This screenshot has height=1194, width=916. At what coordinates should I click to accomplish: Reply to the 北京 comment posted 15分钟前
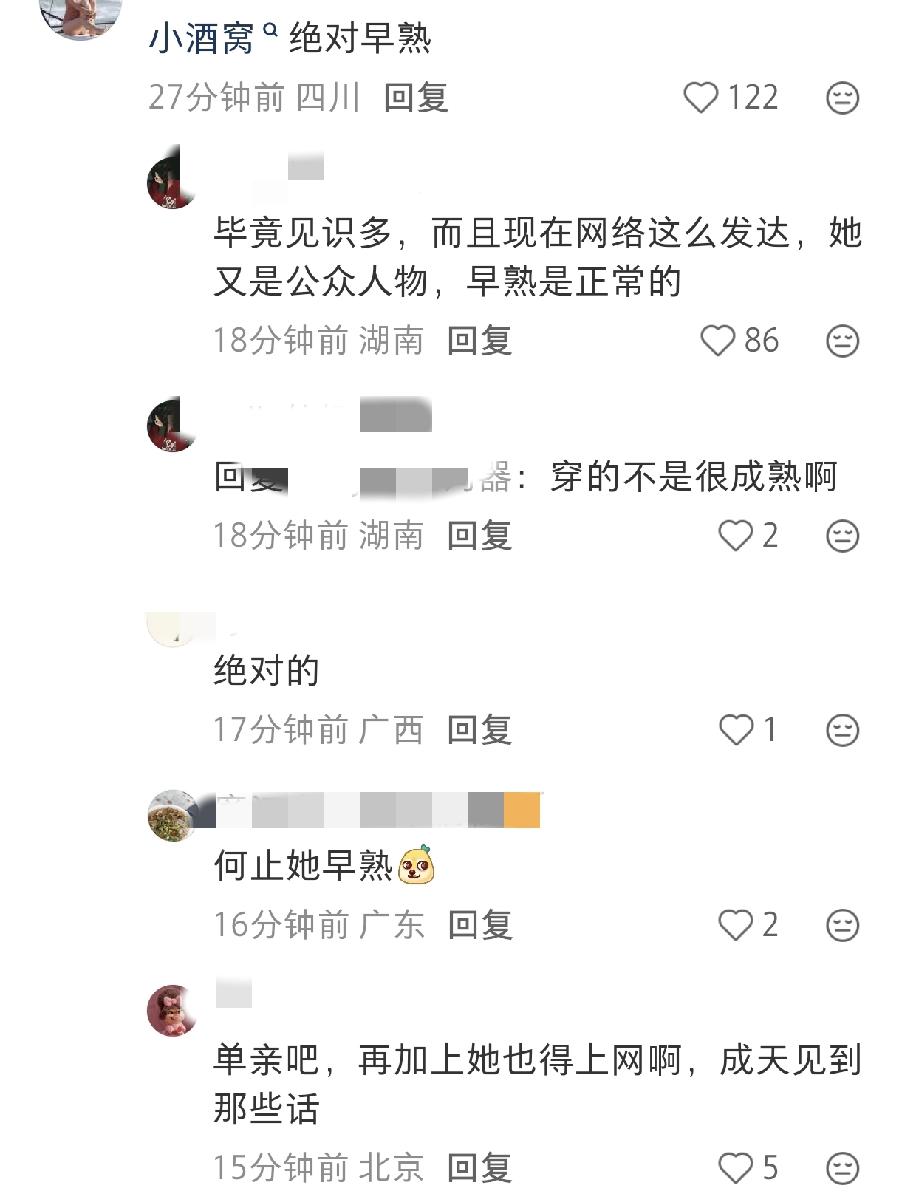point(479,1167)
